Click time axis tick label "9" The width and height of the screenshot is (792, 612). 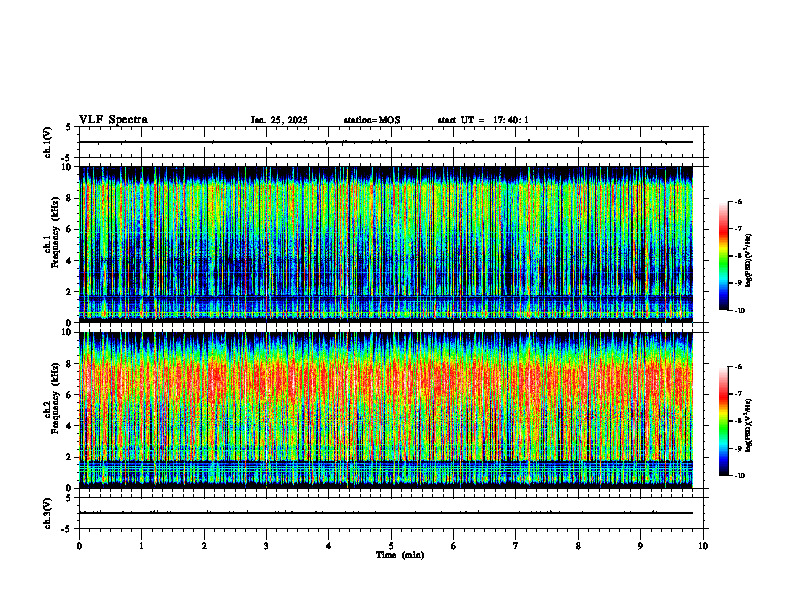click(640, 546)
